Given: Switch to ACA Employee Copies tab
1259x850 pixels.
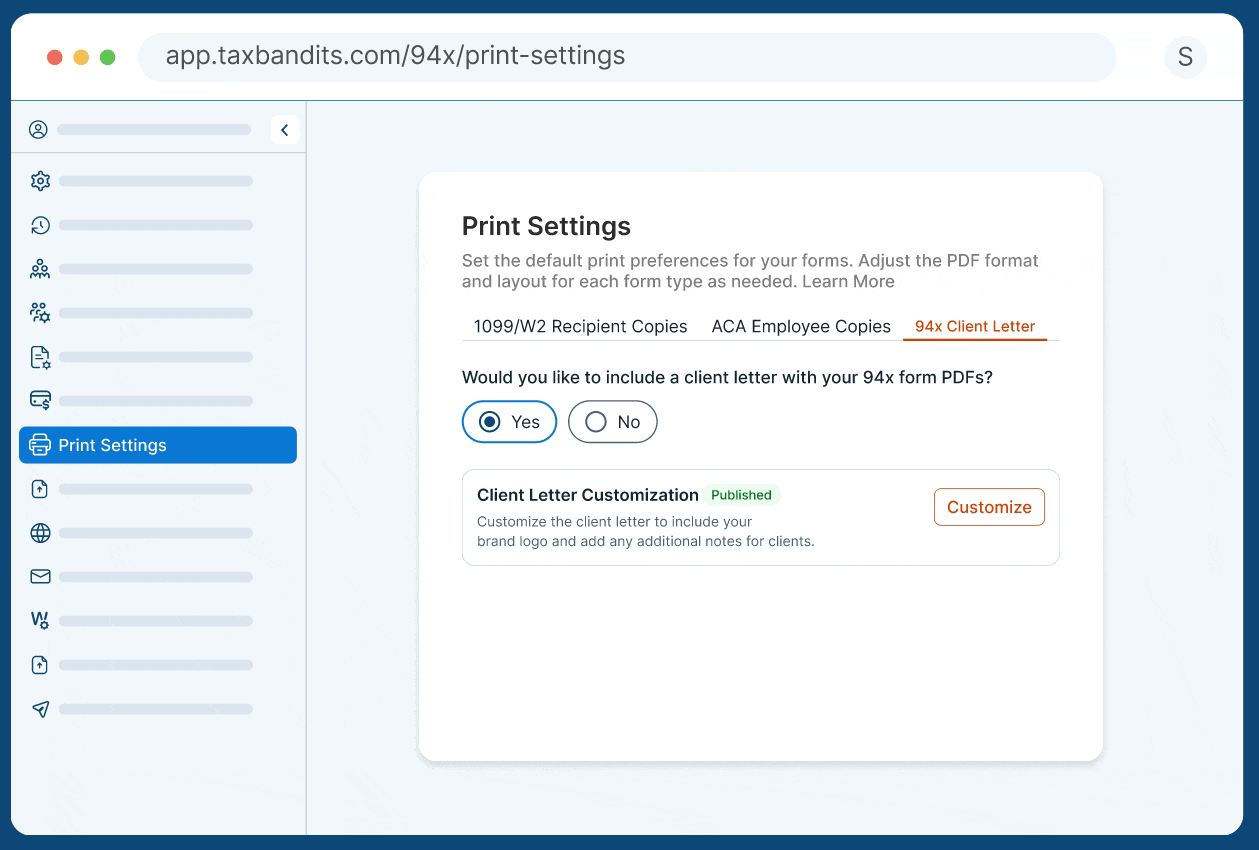Looking at the screenshot, I should 801,326.
